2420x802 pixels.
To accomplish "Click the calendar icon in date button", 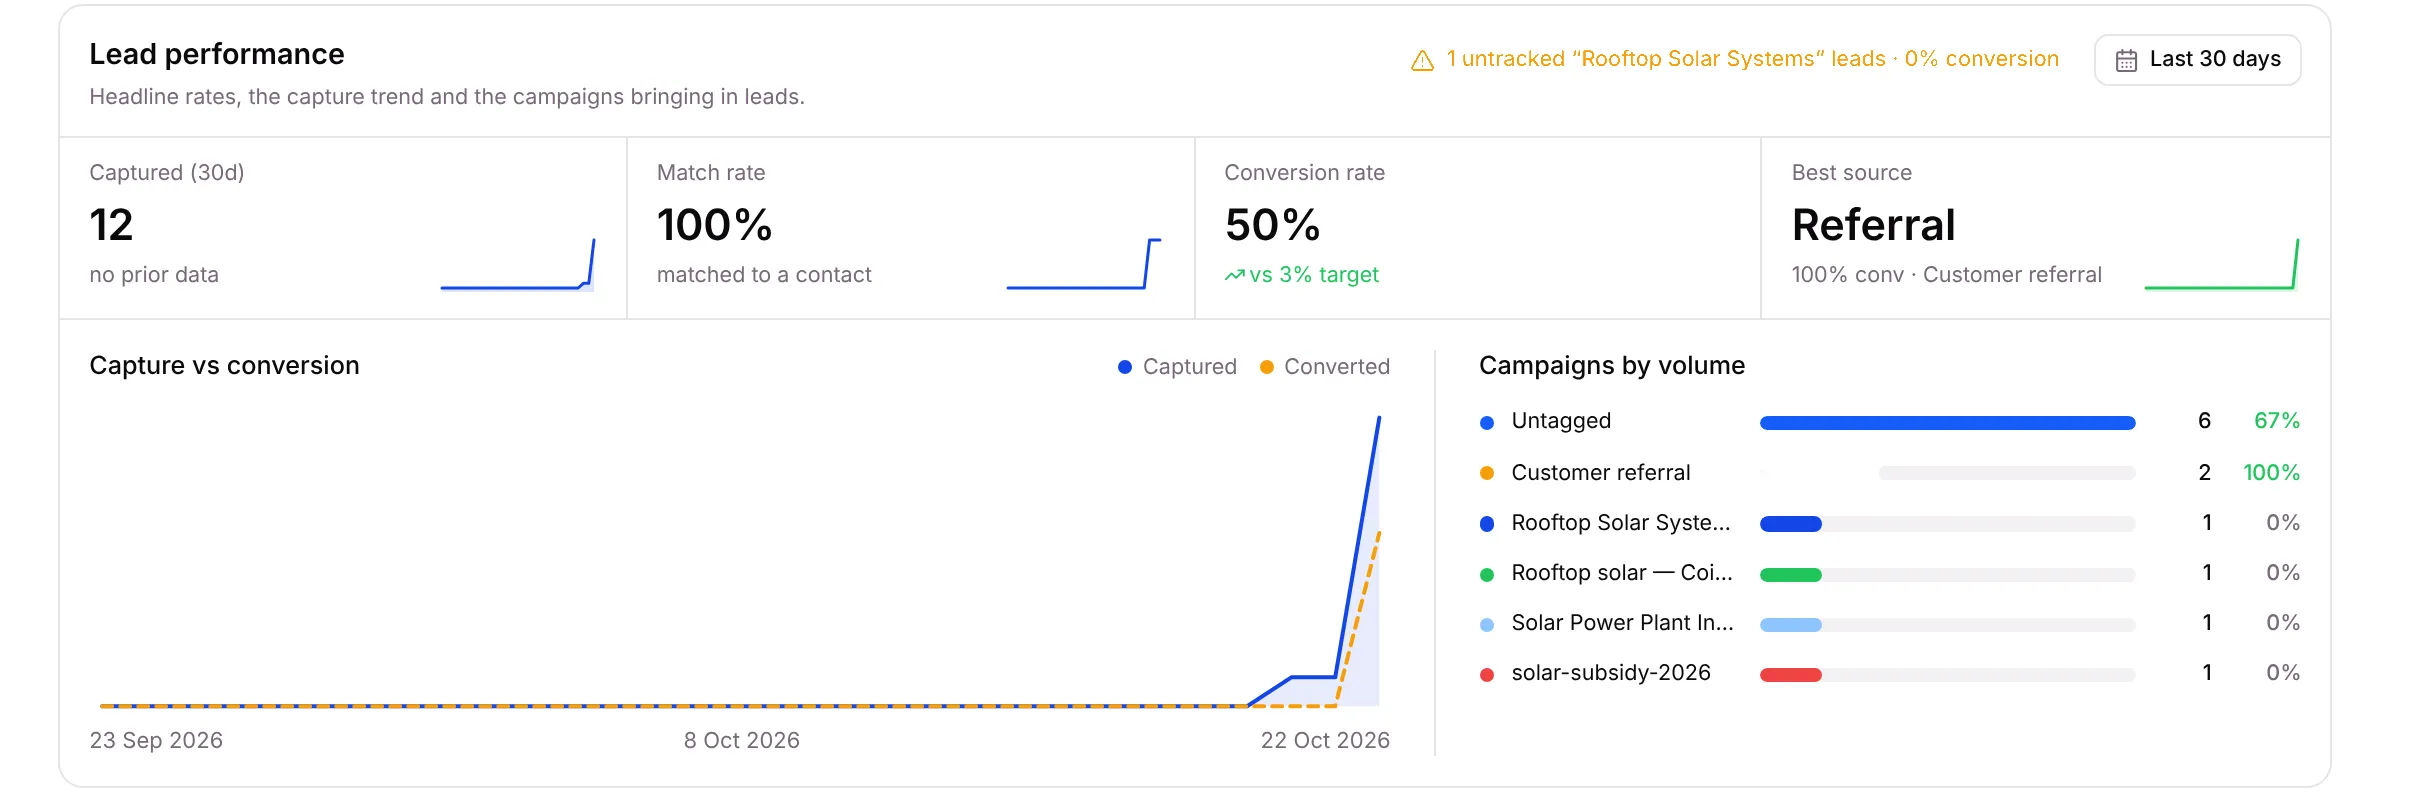I will 2126,60.
